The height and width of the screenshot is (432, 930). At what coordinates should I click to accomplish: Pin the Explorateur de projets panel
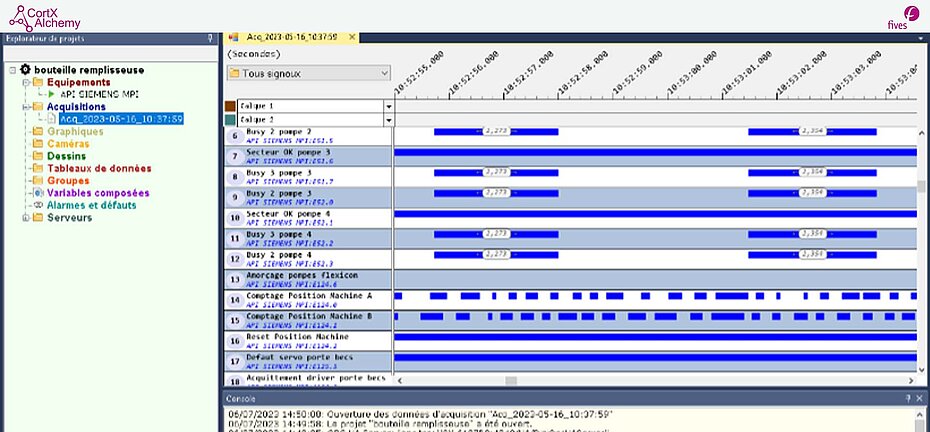coord(209,39)
